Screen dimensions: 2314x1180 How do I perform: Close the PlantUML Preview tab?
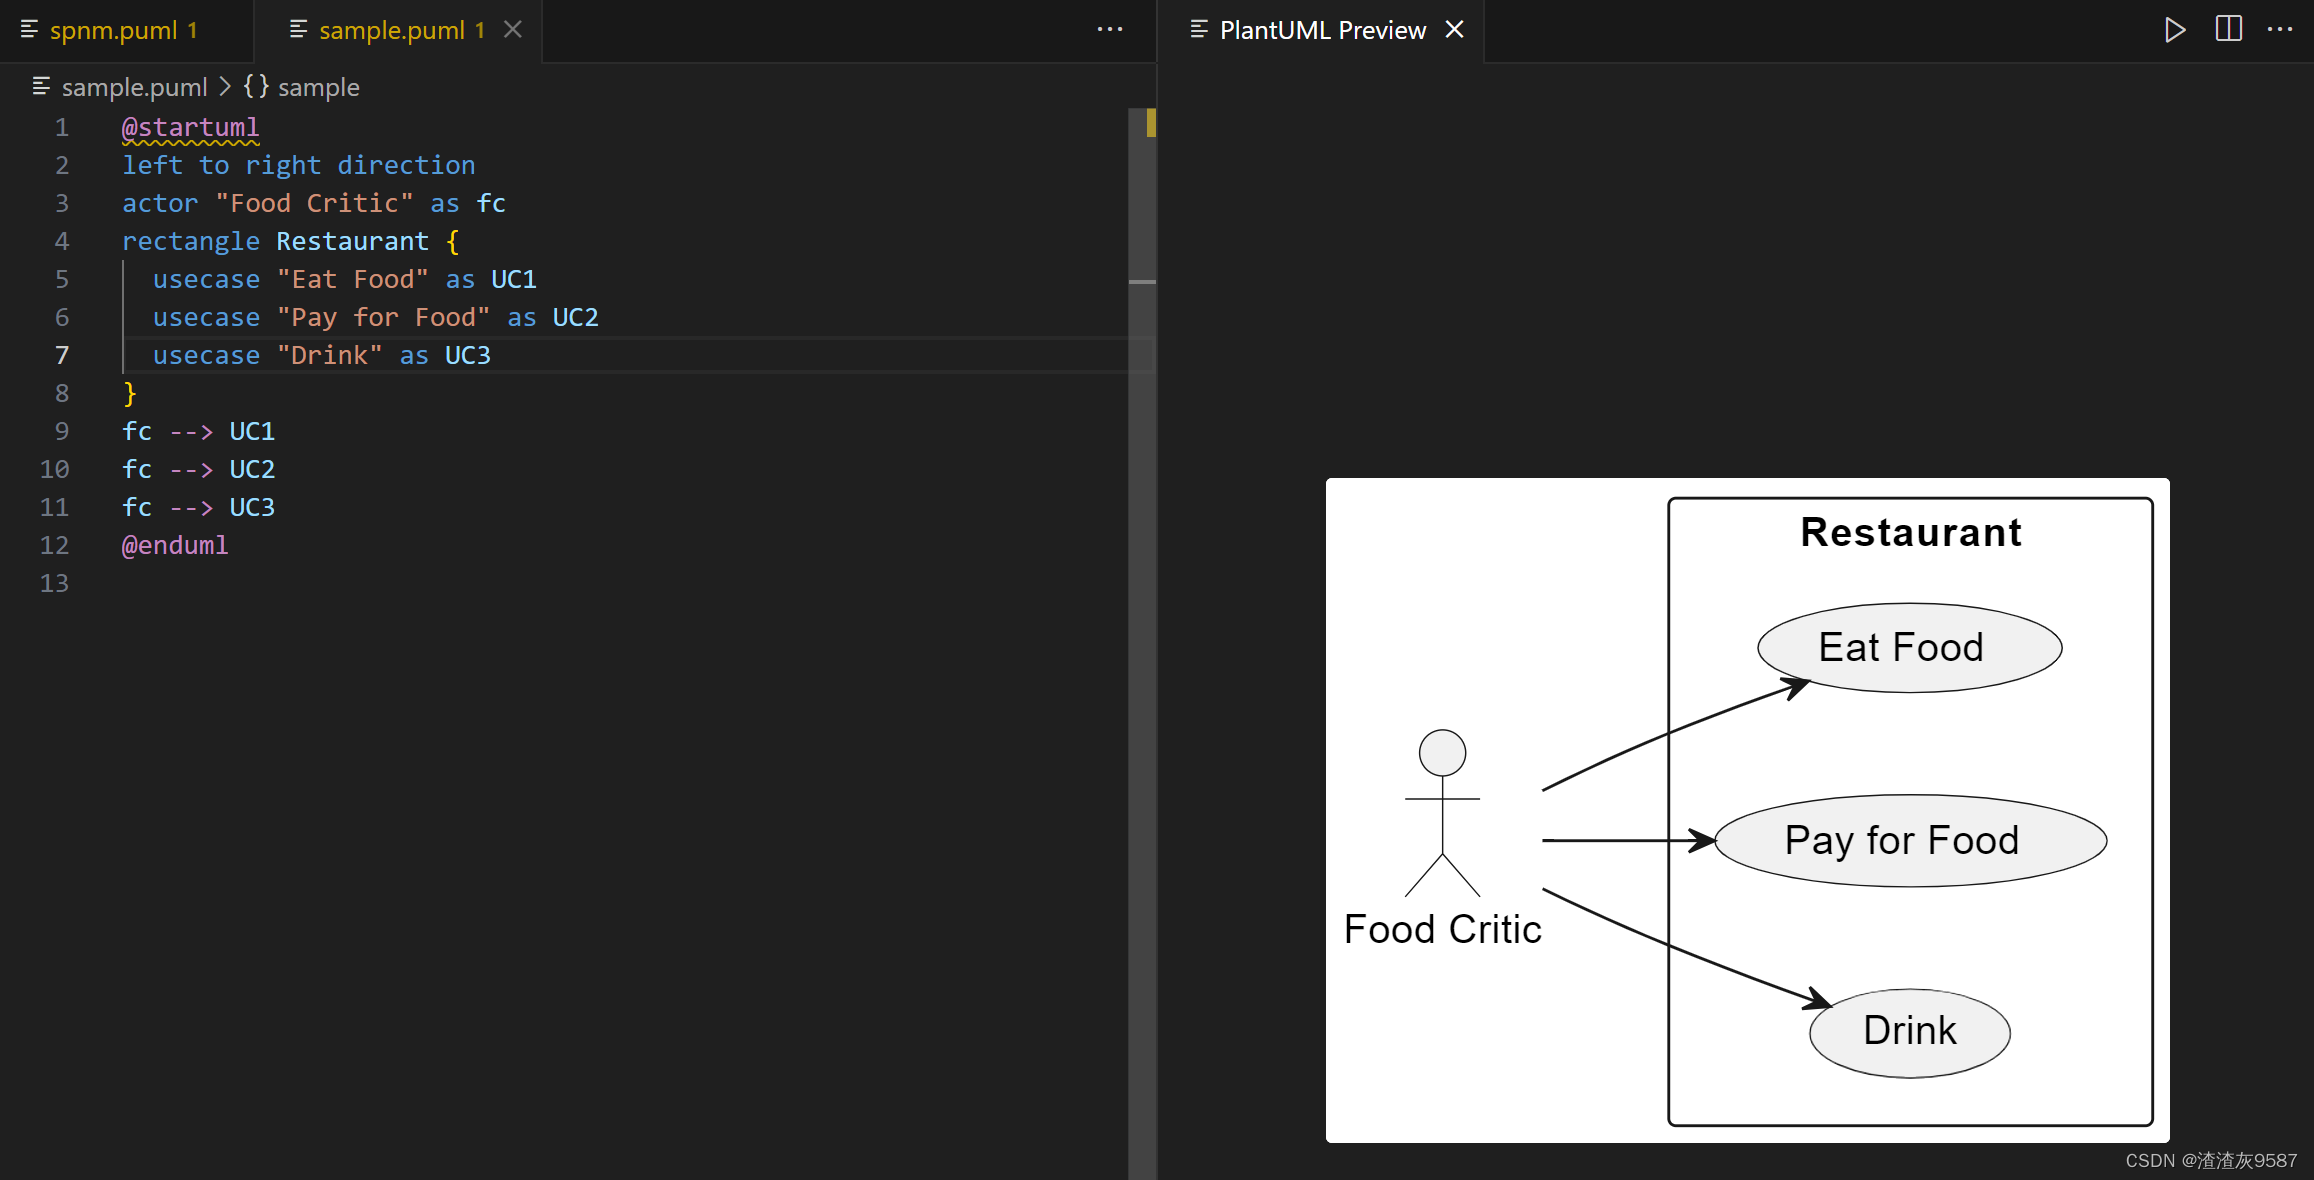point(1455,30)
